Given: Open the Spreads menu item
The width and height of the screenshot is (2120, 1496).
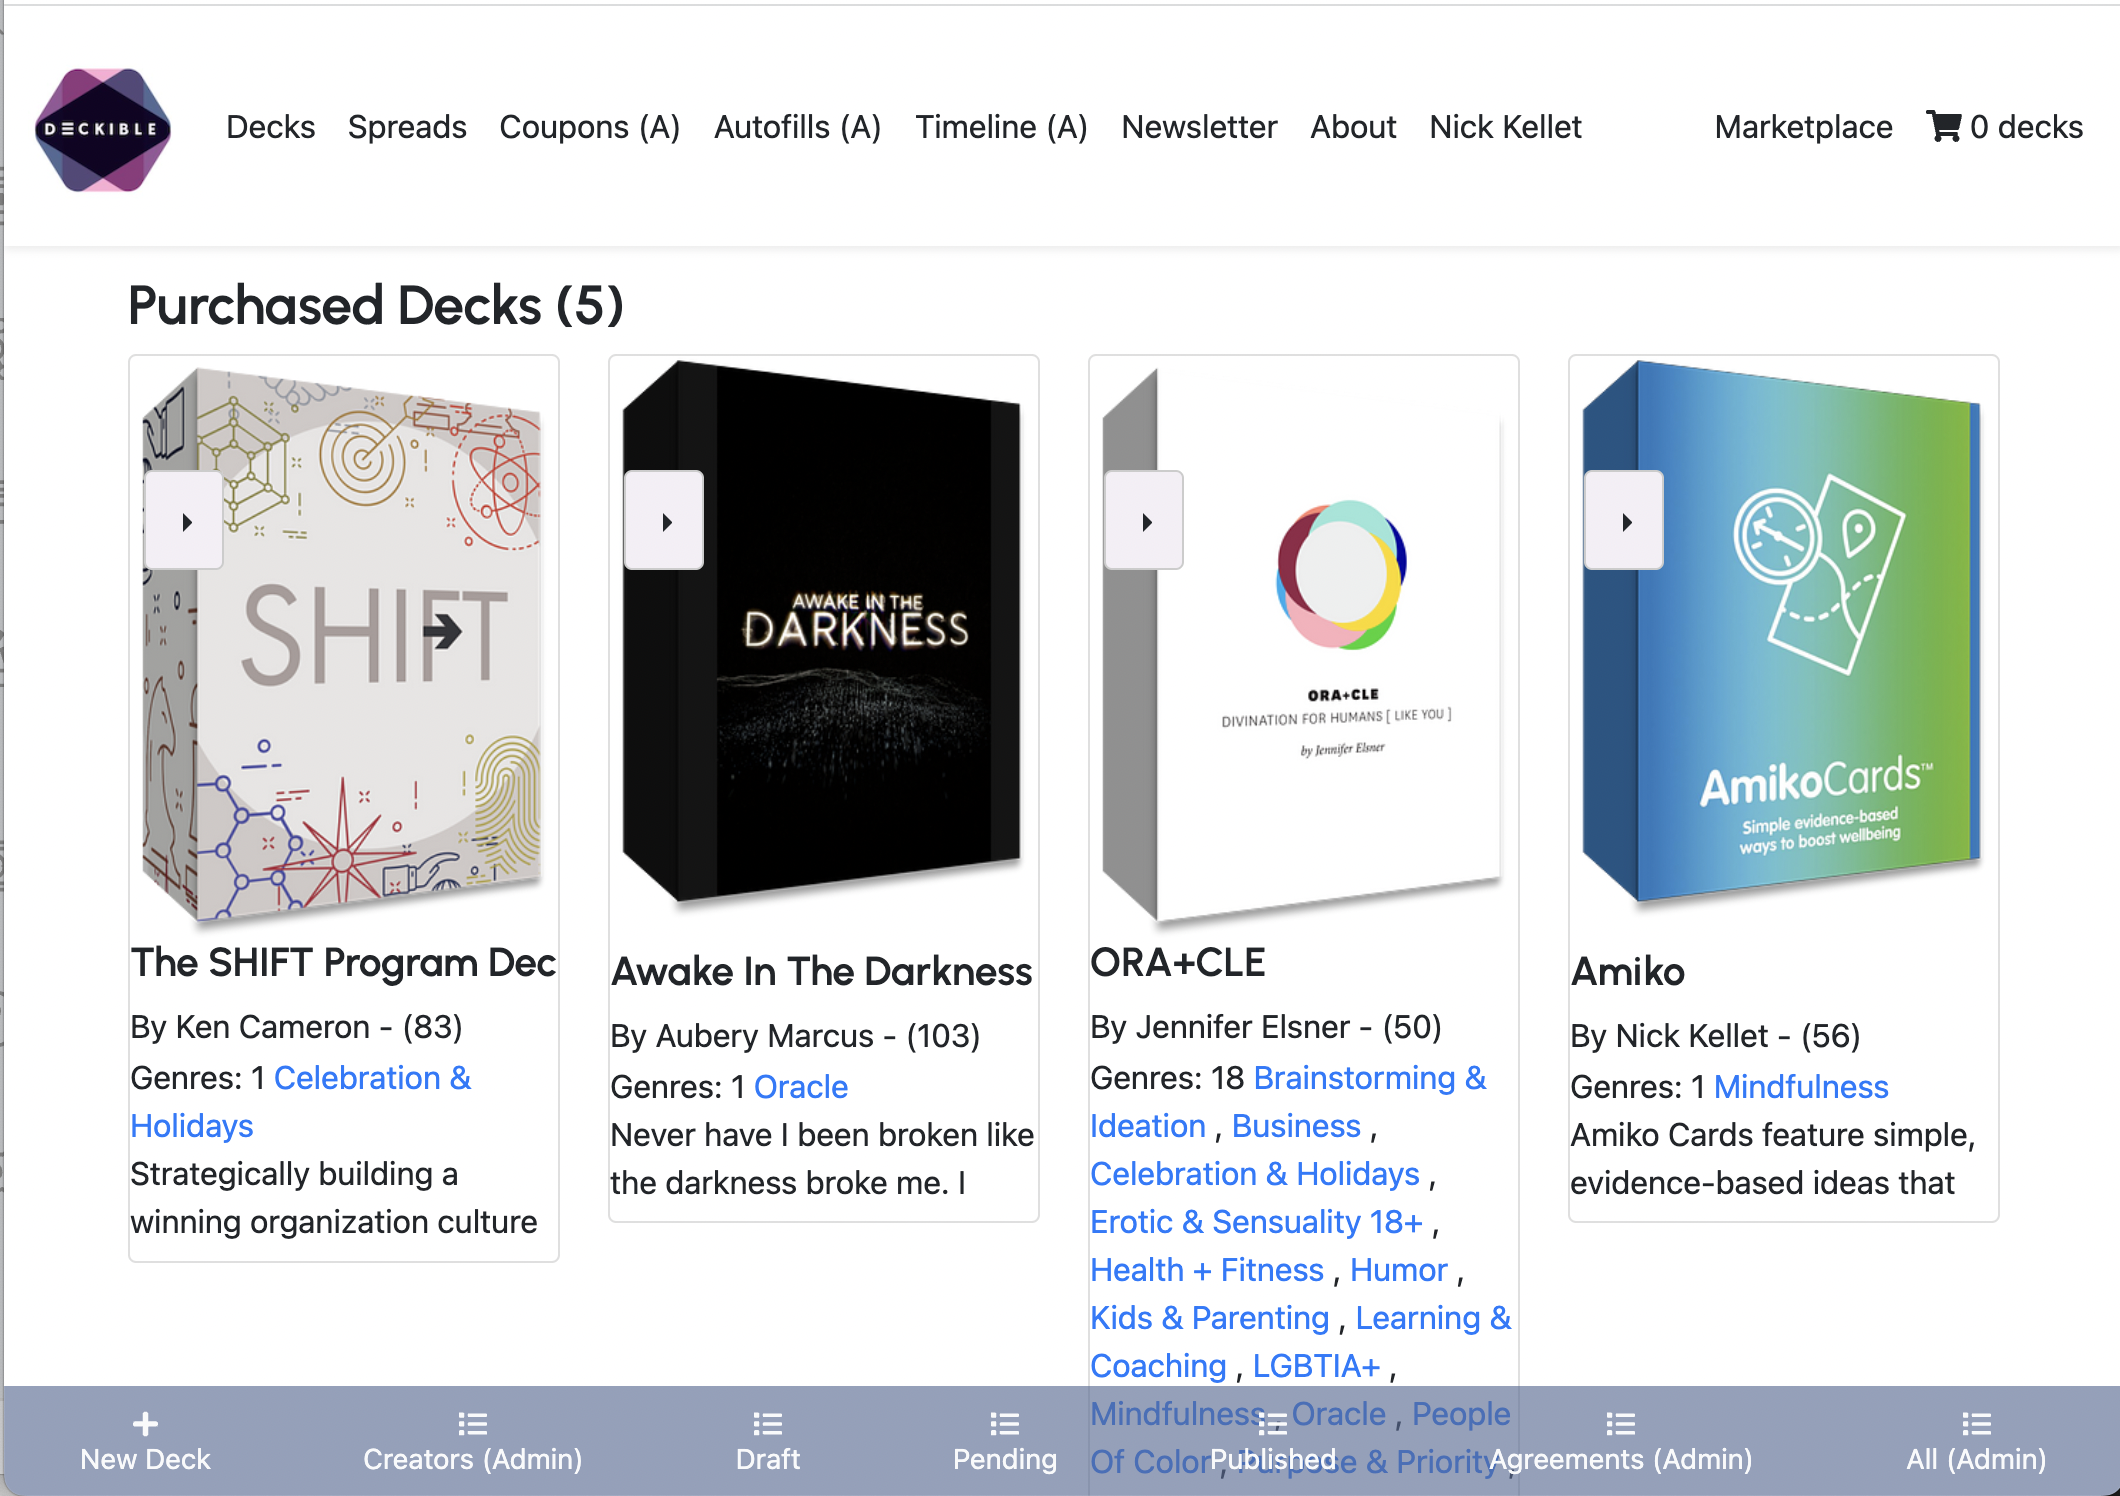Looking at the screenshot, I should pyautogui.click(x=407, y=127).
